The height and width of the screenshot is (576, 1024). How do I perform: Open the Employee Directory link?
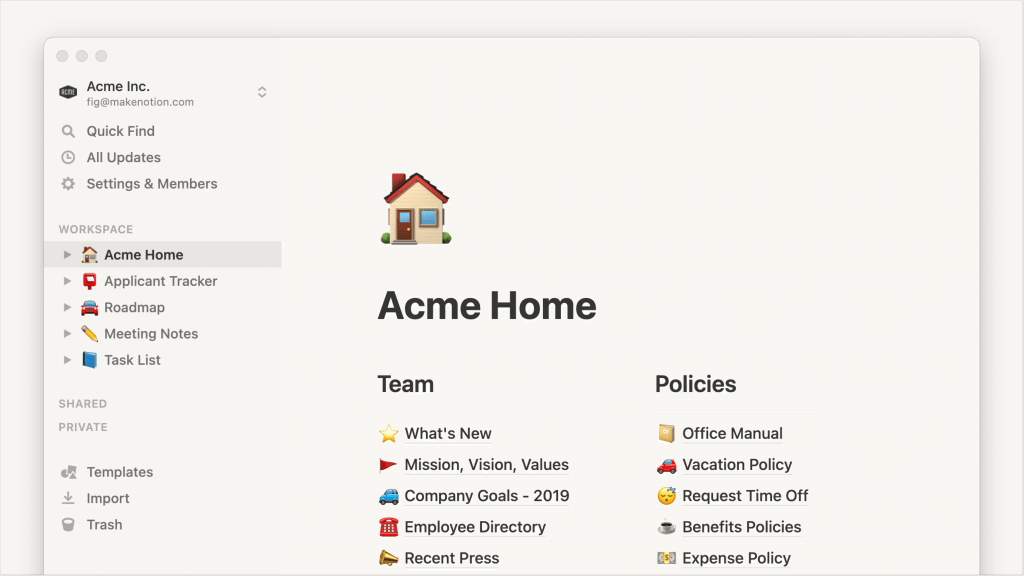click(x=474, y=527)
